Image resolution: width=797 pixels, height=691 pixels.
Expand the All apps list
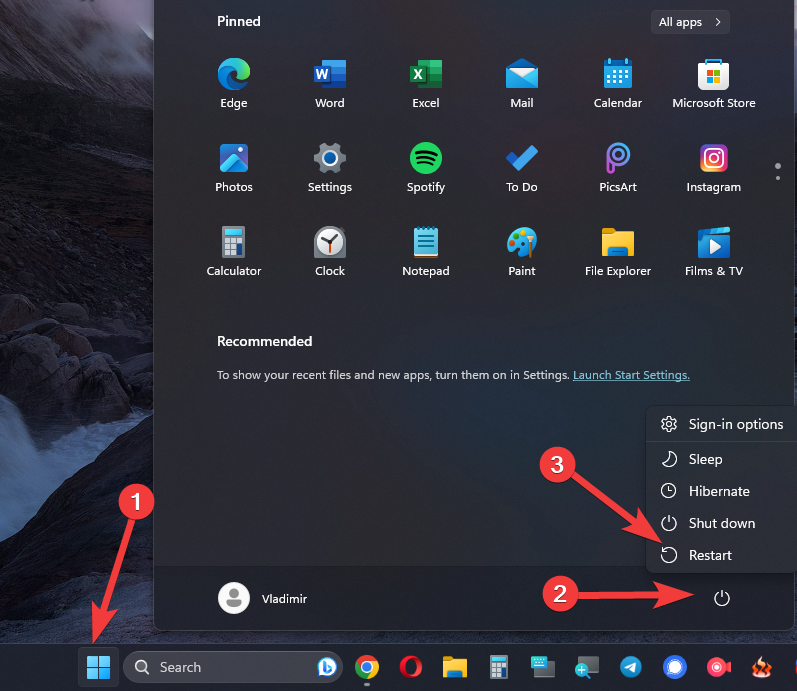click(689, 22)
